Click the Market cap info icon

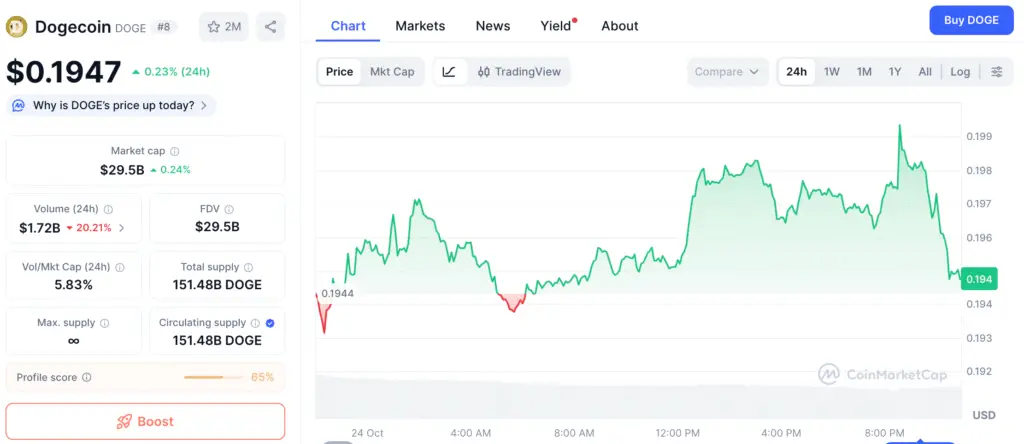coord(175,151)
